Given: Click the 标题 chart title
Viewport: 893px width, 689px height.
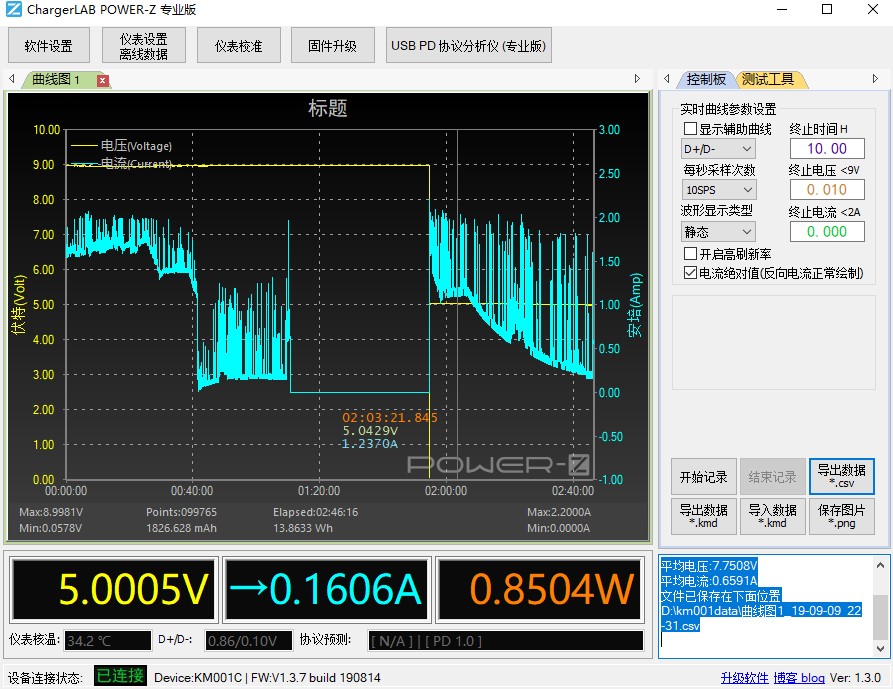Looking at the screenshot, I should (x=327, y=108).
